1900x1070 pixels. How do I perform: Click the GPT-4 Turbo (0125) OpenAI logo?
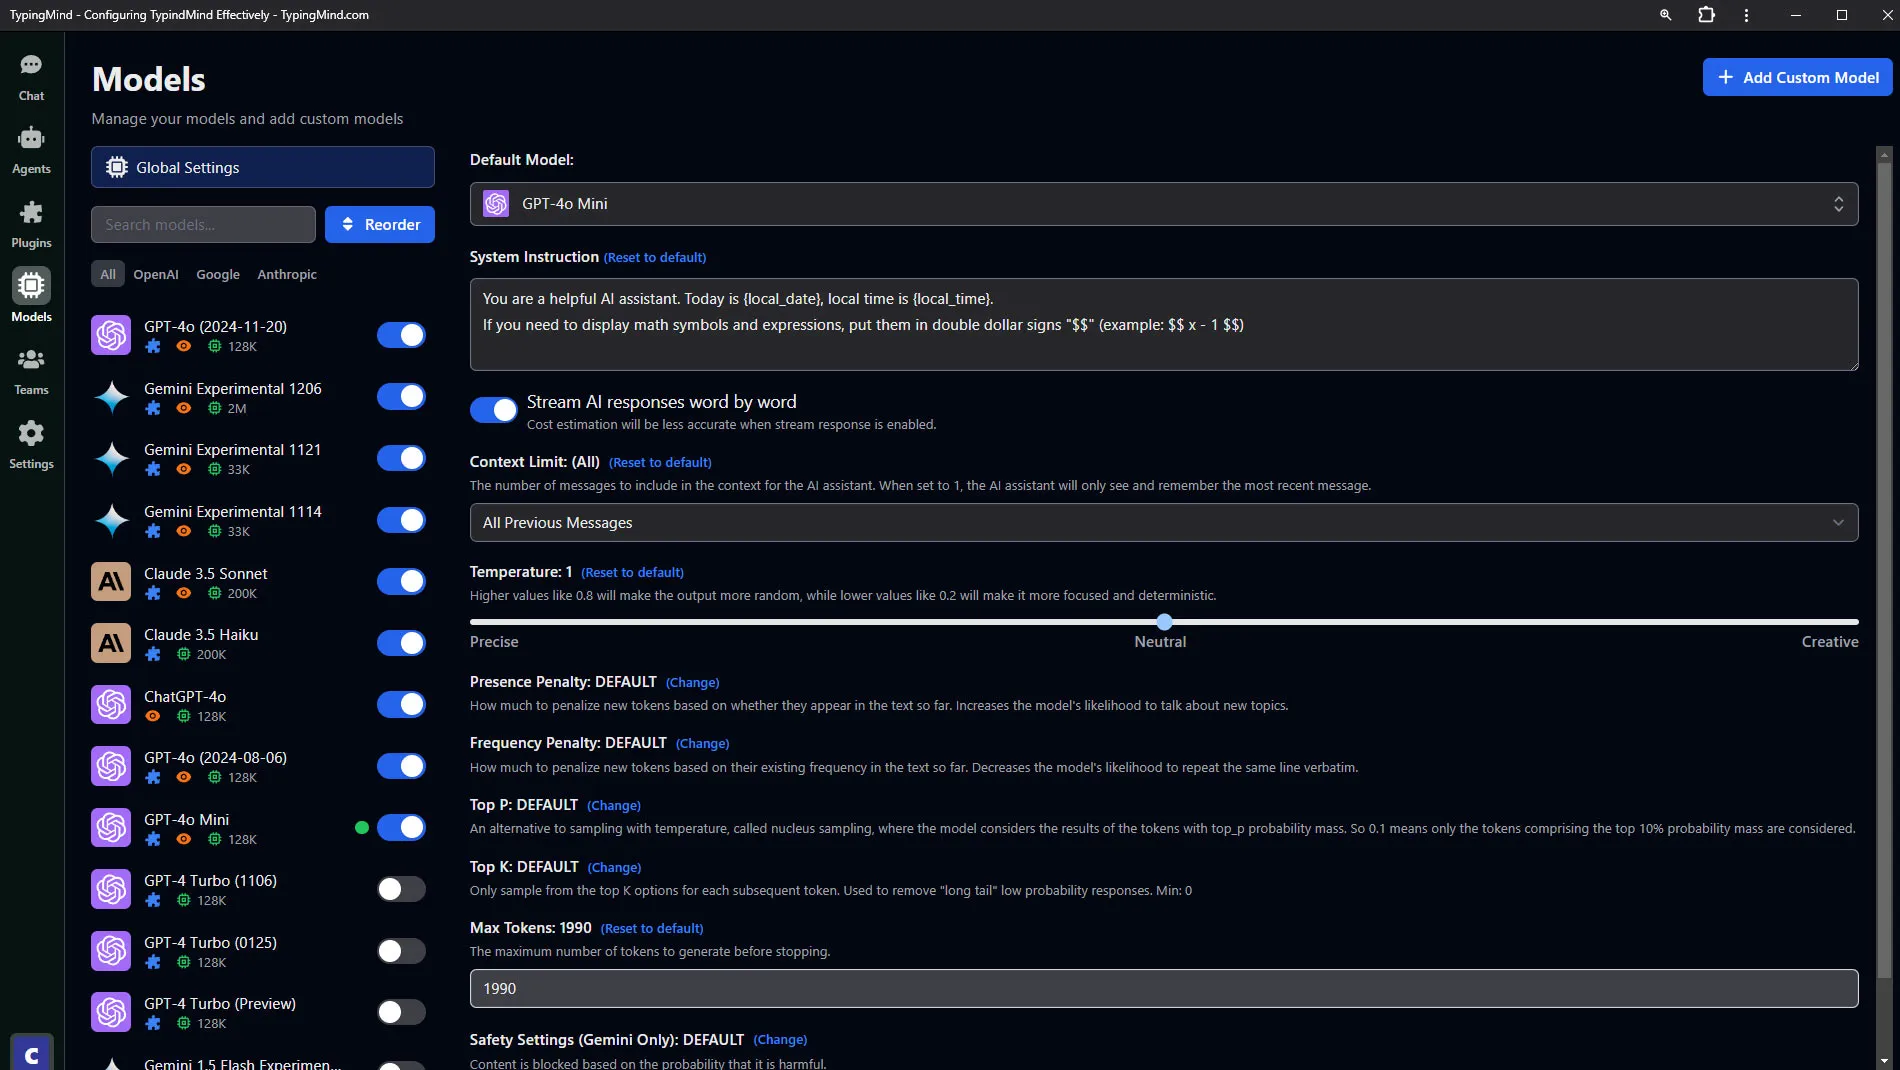111,951
